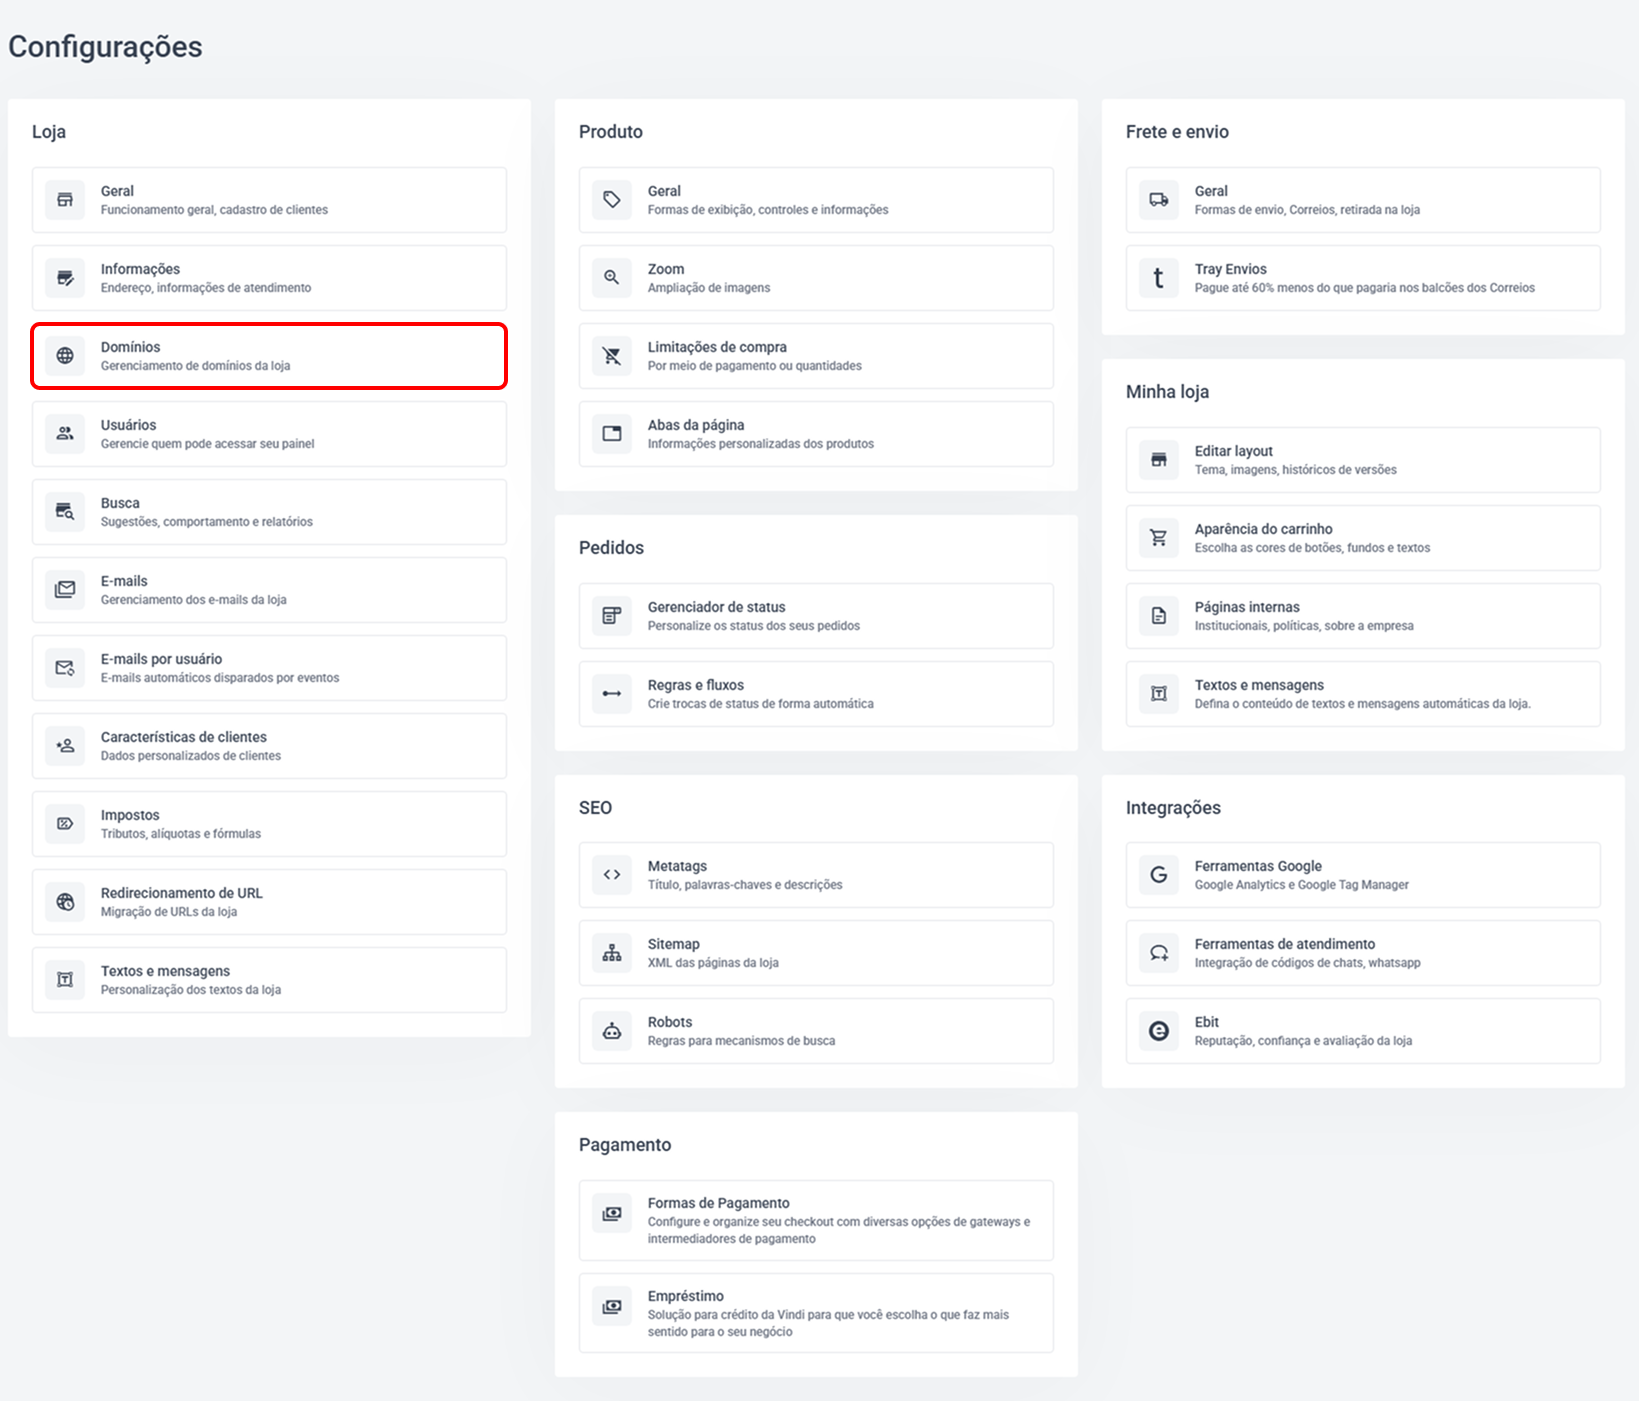
Task: Click the document icon beside Páginas internas
Action: (1159, 616)
